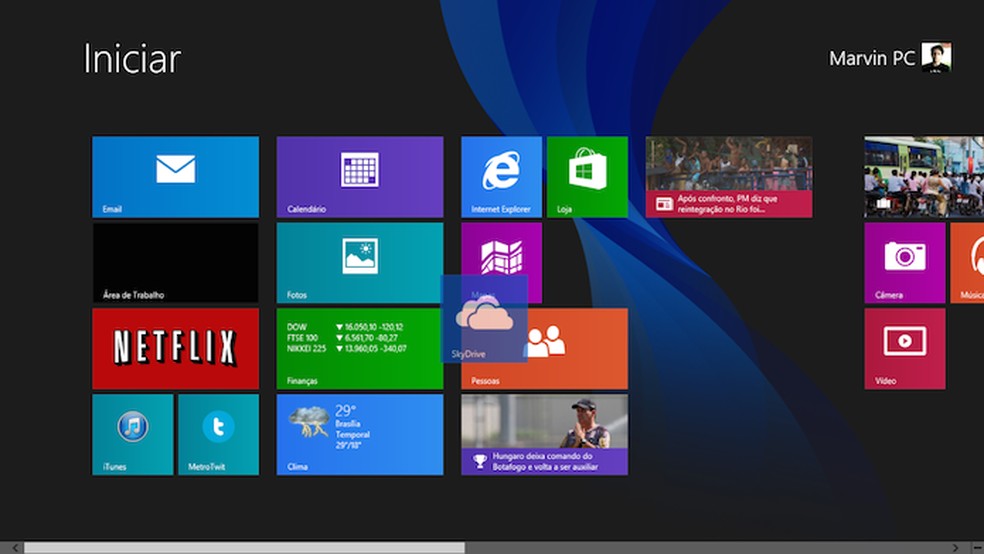Open sports tile about Botafogo coach
The width and height of the screenshot is (984, 554).
coord(544,435)
